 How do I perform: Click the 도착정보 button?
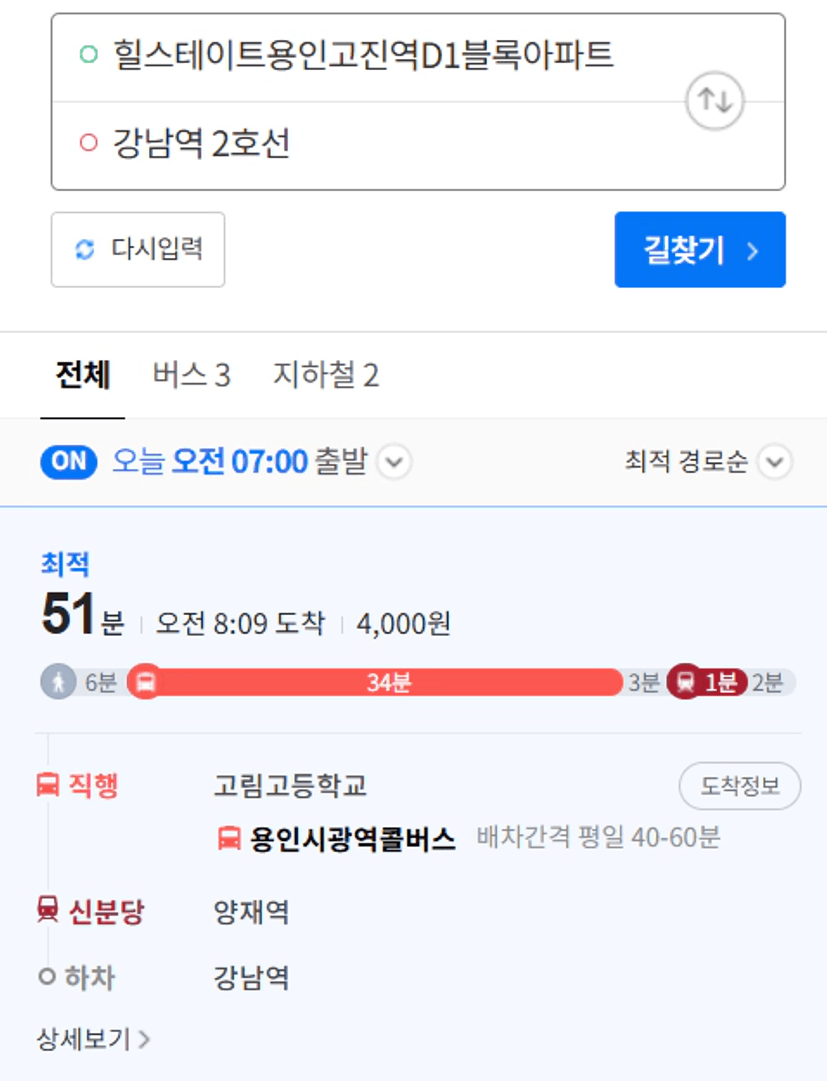(x=739, y=786)
